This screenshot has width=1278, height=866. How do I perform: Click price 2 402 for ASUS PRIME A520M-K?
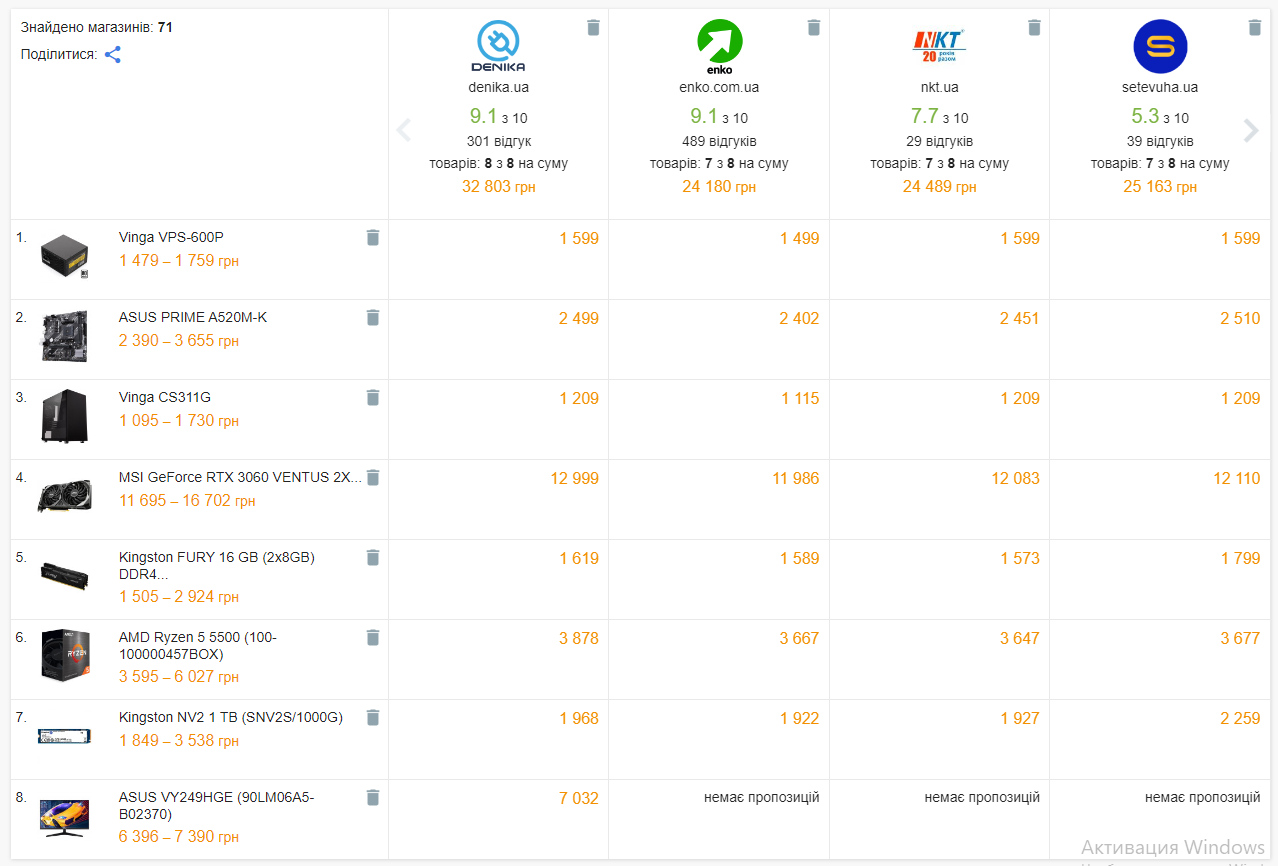point(799,318)
